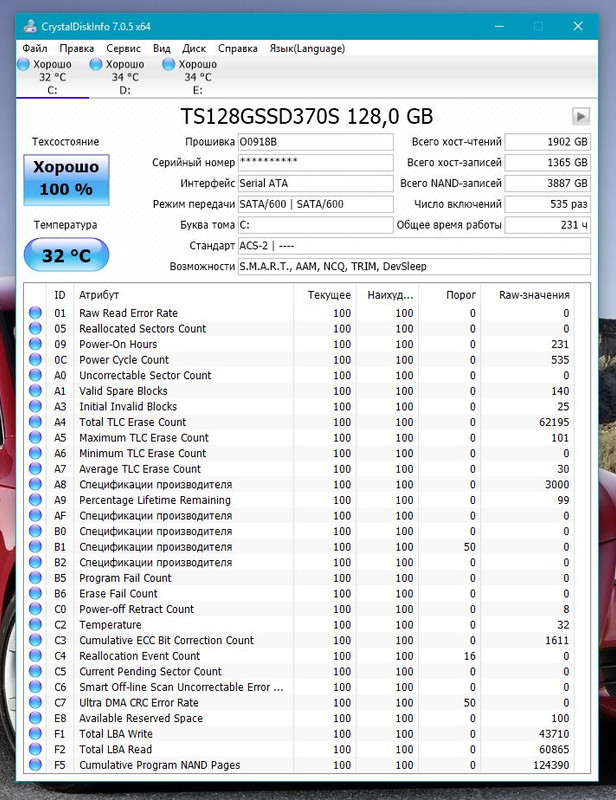The image size is (616, 800).
Task: Click the NAND writes value 3887 GB
Action: point(548,183)
